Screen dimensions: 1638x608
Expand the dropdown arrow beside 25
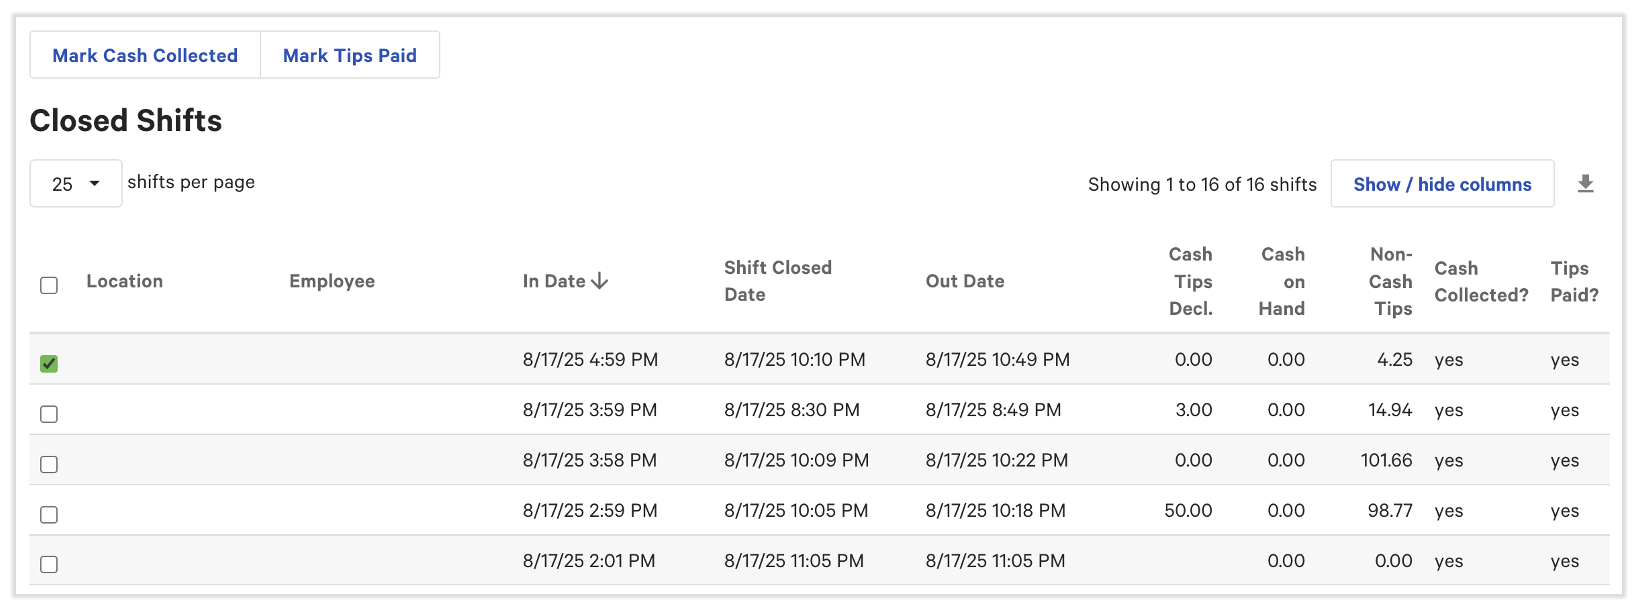pyautogui.click(x=95, y=183)
